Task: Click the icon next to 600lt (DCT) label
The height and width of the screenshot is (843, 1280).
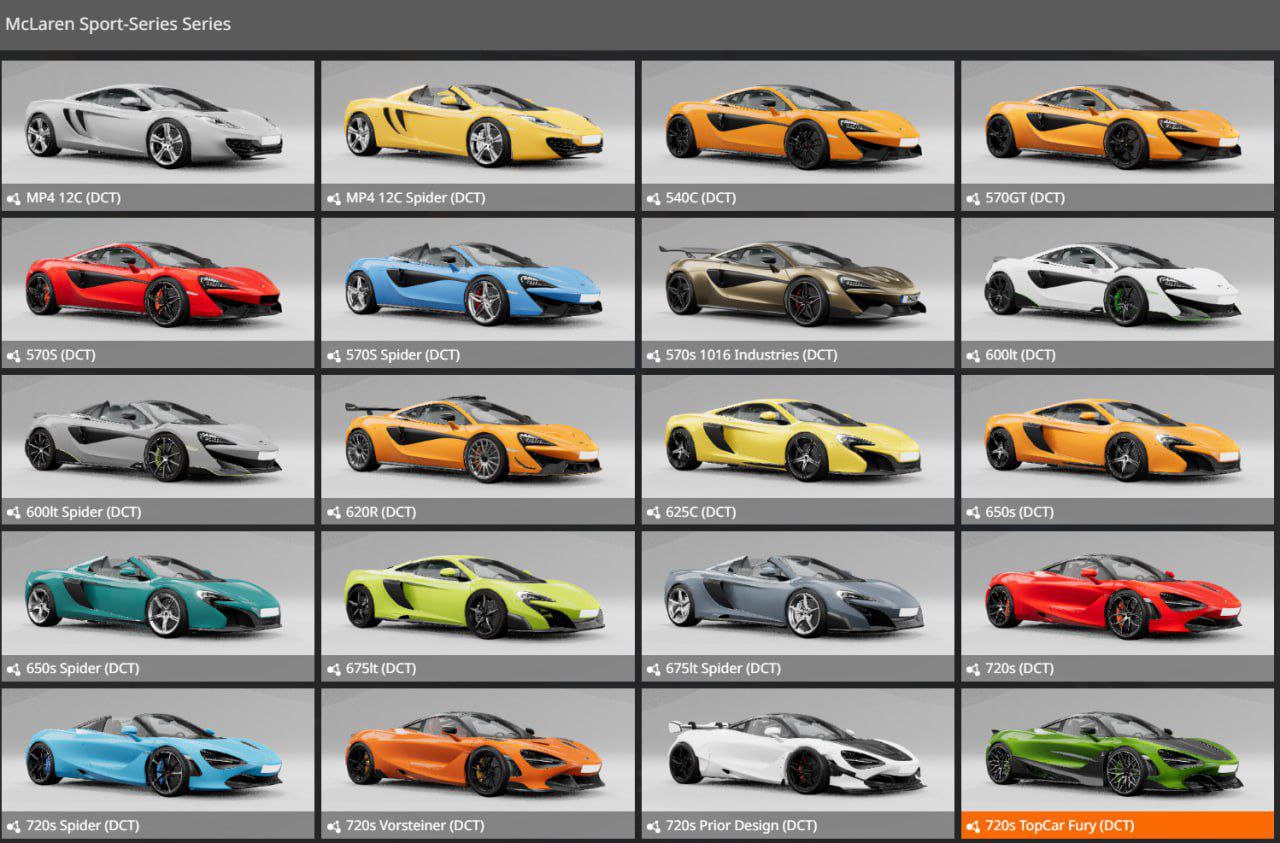Action: click(x=973, y=355)
